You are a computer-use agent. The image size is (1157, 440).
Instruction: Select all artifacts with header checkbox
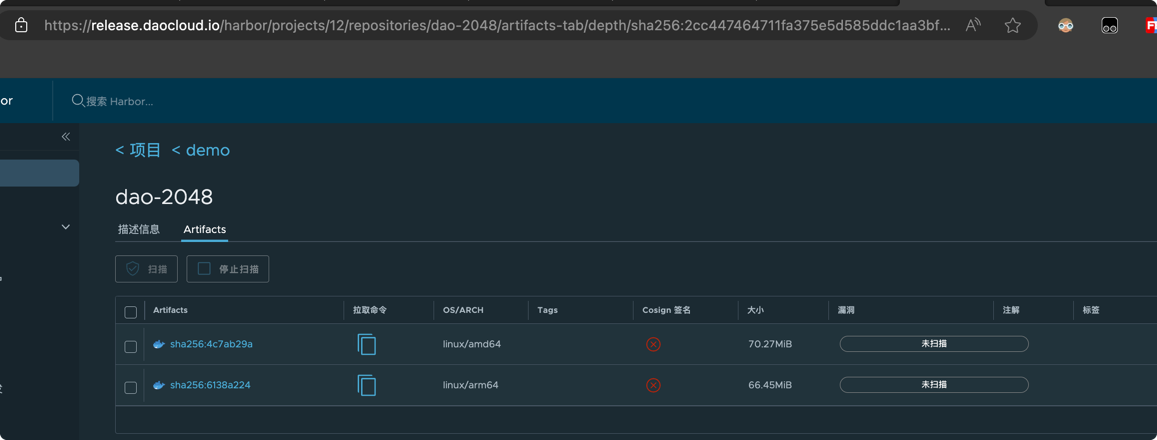pyautogui.click(x=130, y=312)
